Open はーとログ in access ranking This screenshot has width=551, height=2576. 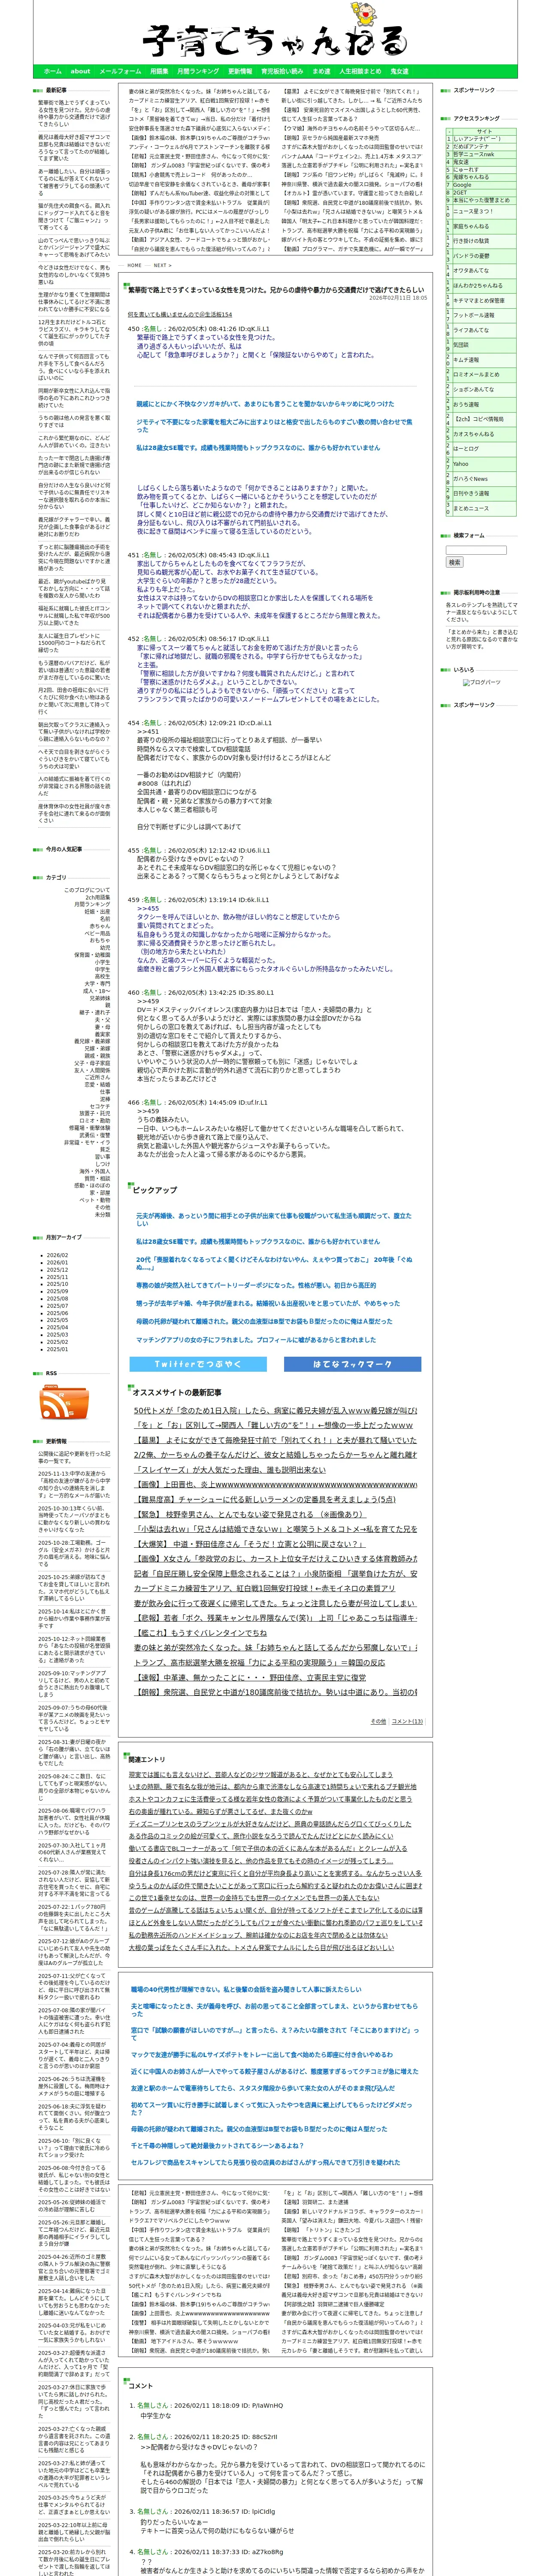point(466,449)
